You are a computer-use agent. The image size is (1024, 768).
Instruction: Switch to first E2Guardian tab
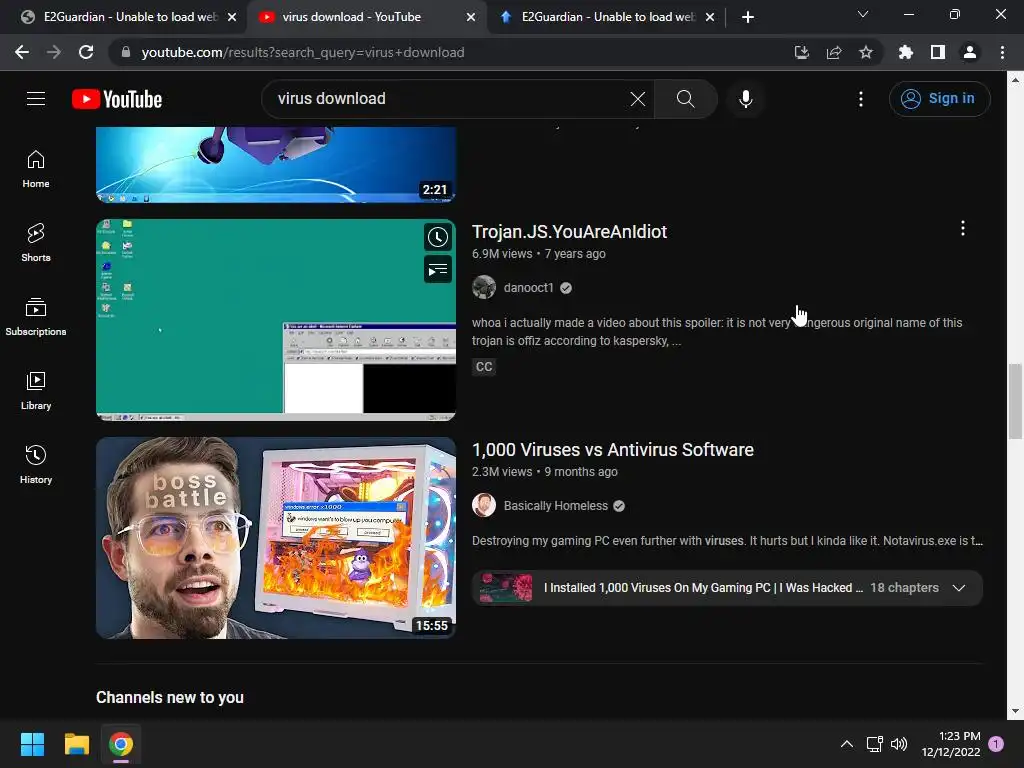click(x=129, y=17)
